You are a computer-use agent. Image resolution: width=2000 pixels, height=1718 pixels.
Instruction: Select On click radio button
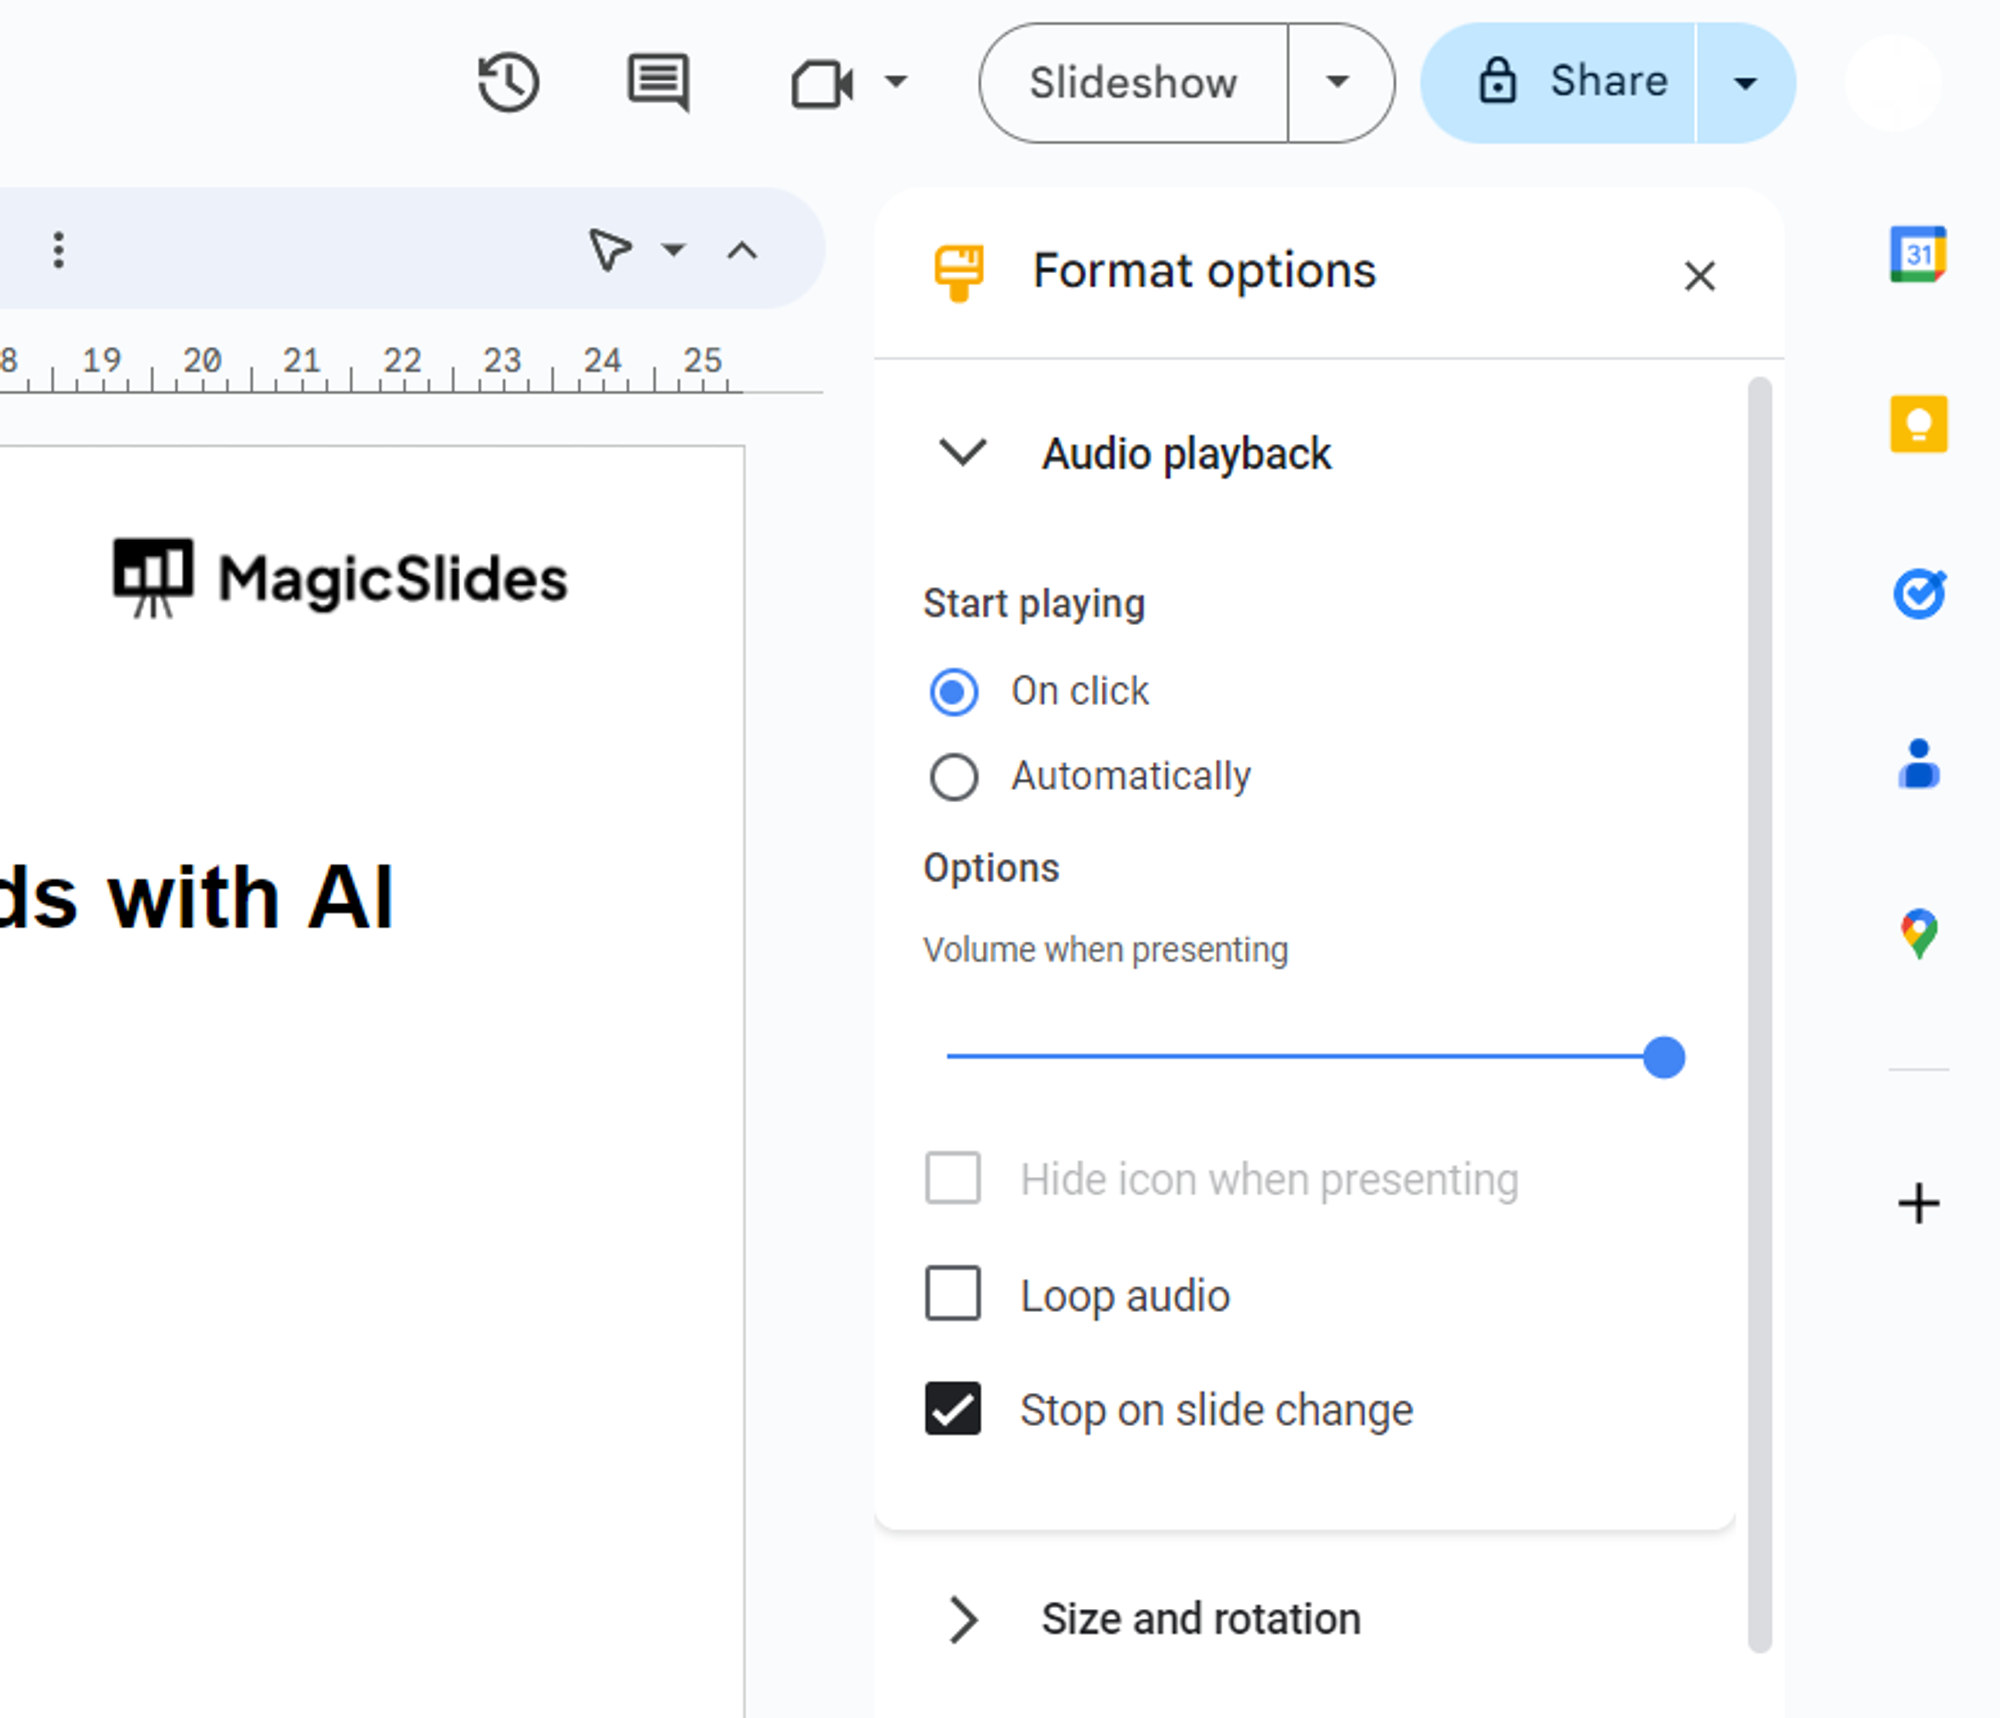tap(954, 689)
